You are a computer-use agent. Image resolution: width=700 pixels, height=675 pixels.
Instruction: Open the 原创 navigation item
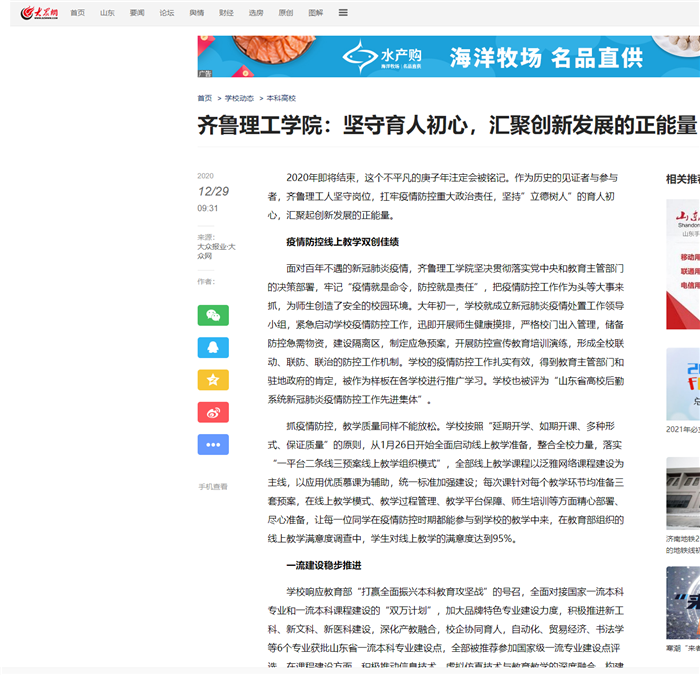click(x=286, y=13)
